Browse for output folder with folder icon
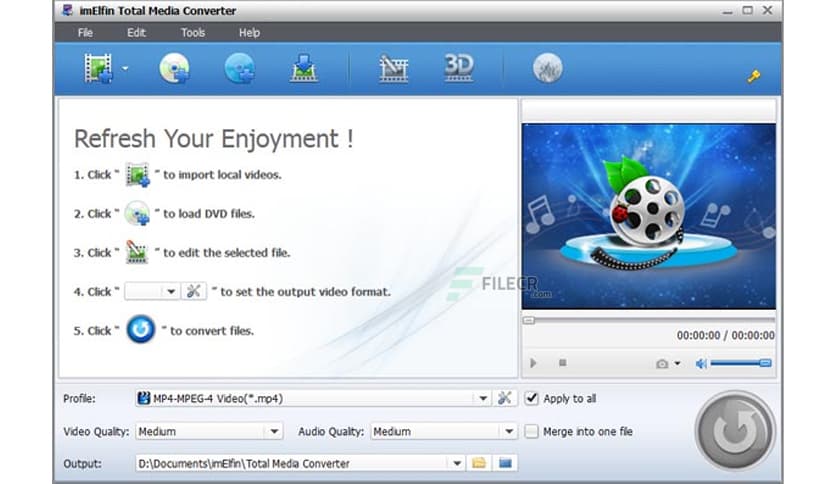Screen dimensions: 836x484 pyautogui.click(x=479, y=463)
